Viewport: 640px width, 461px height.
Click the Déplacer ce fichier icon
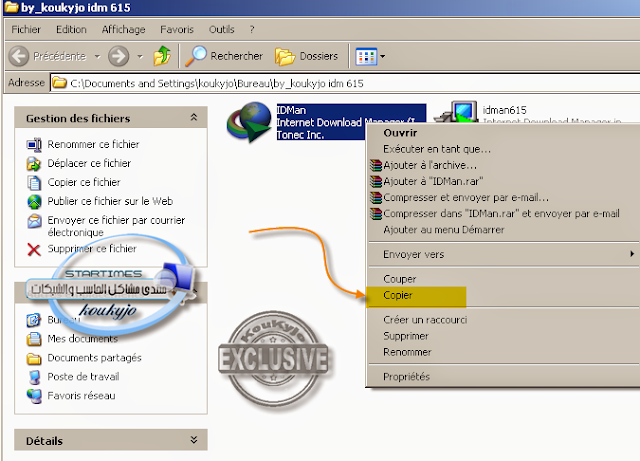34,163
